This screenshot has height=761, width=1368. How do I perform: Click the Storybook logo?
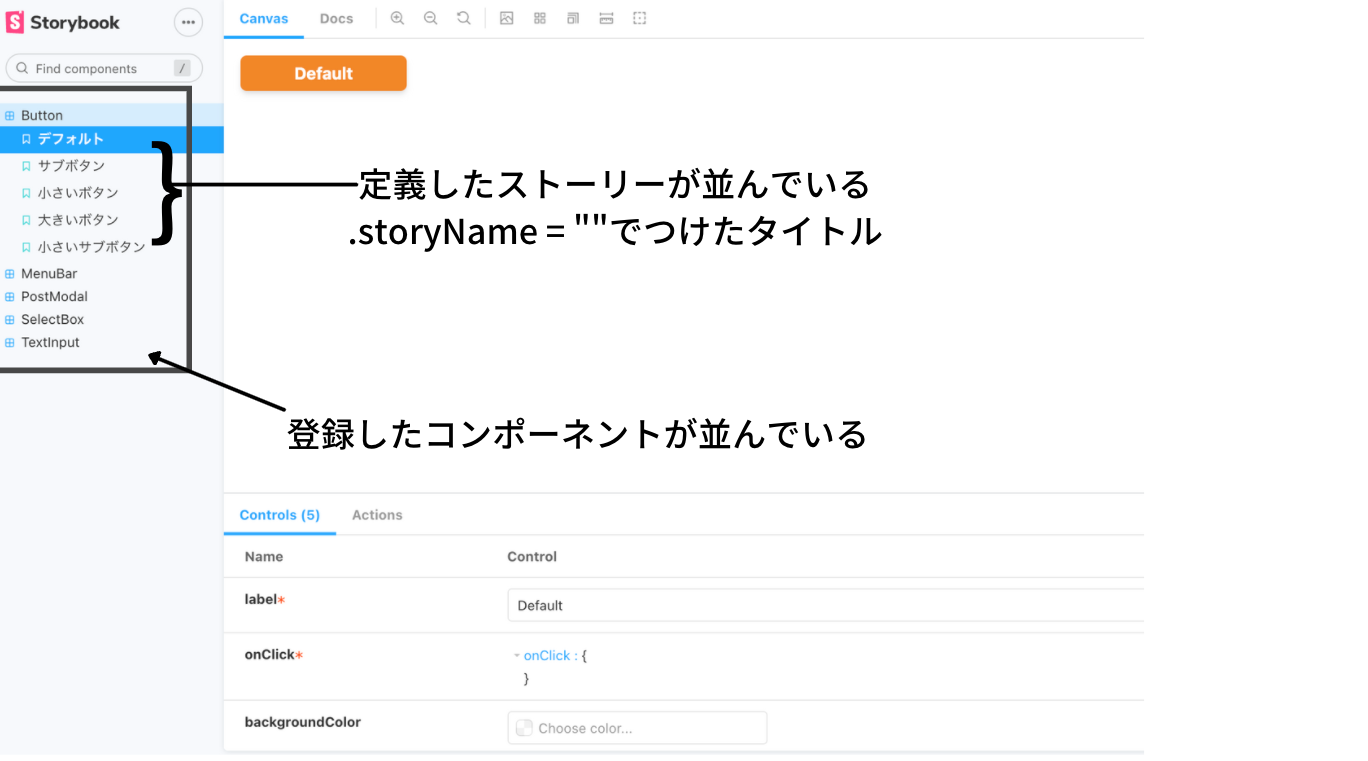tap(62, 22)
